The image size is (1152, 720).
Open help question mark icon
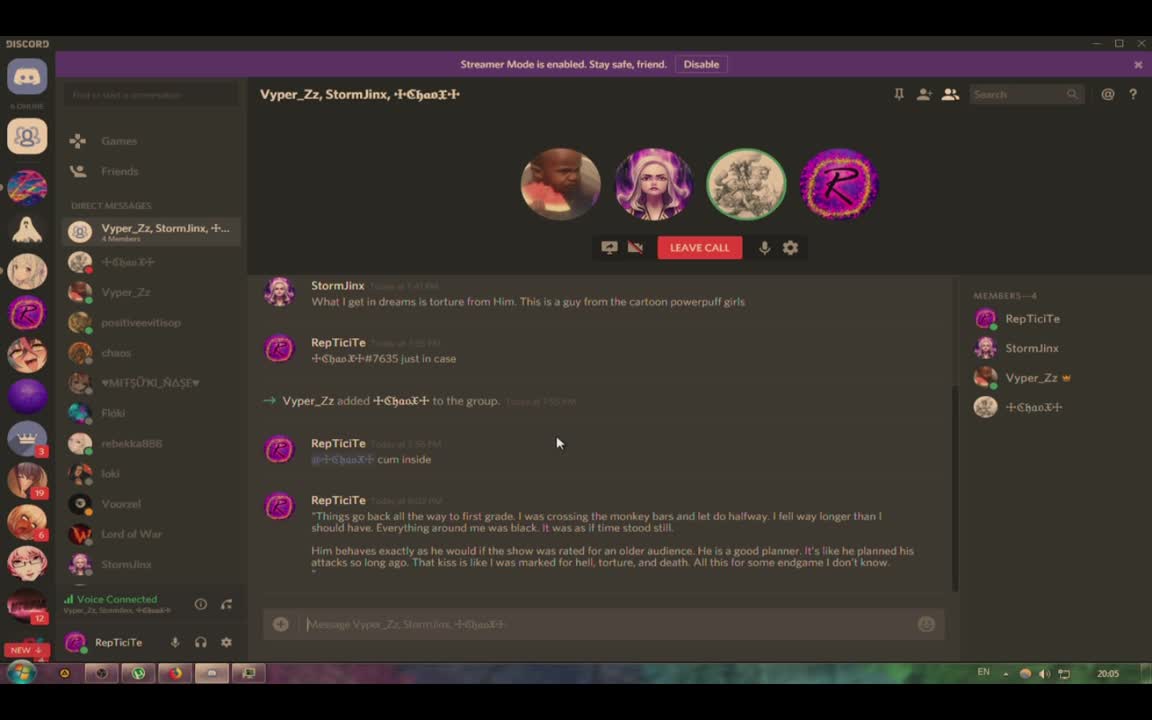[x=1133, y=94]
